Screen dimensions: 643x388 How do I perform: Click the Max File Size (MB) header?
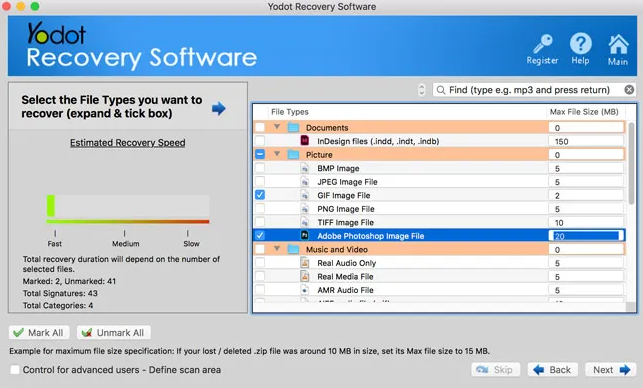coord(584,112)
